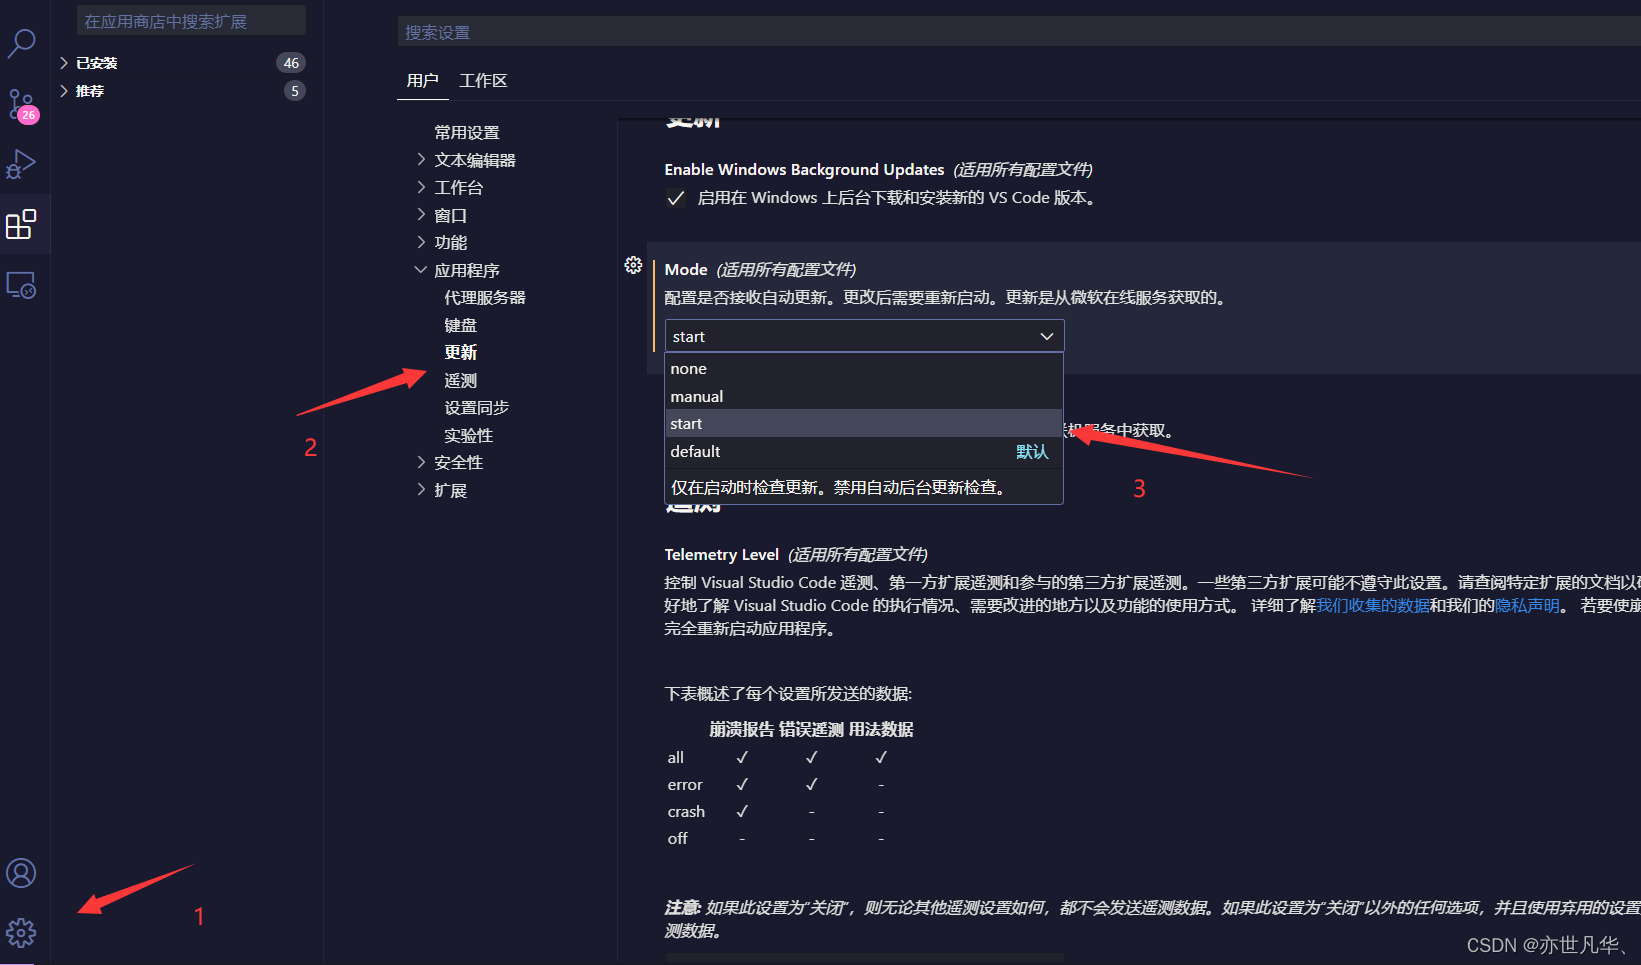
Task: Expand the 推荐 extensions section
Action: [x=82, y=91]
